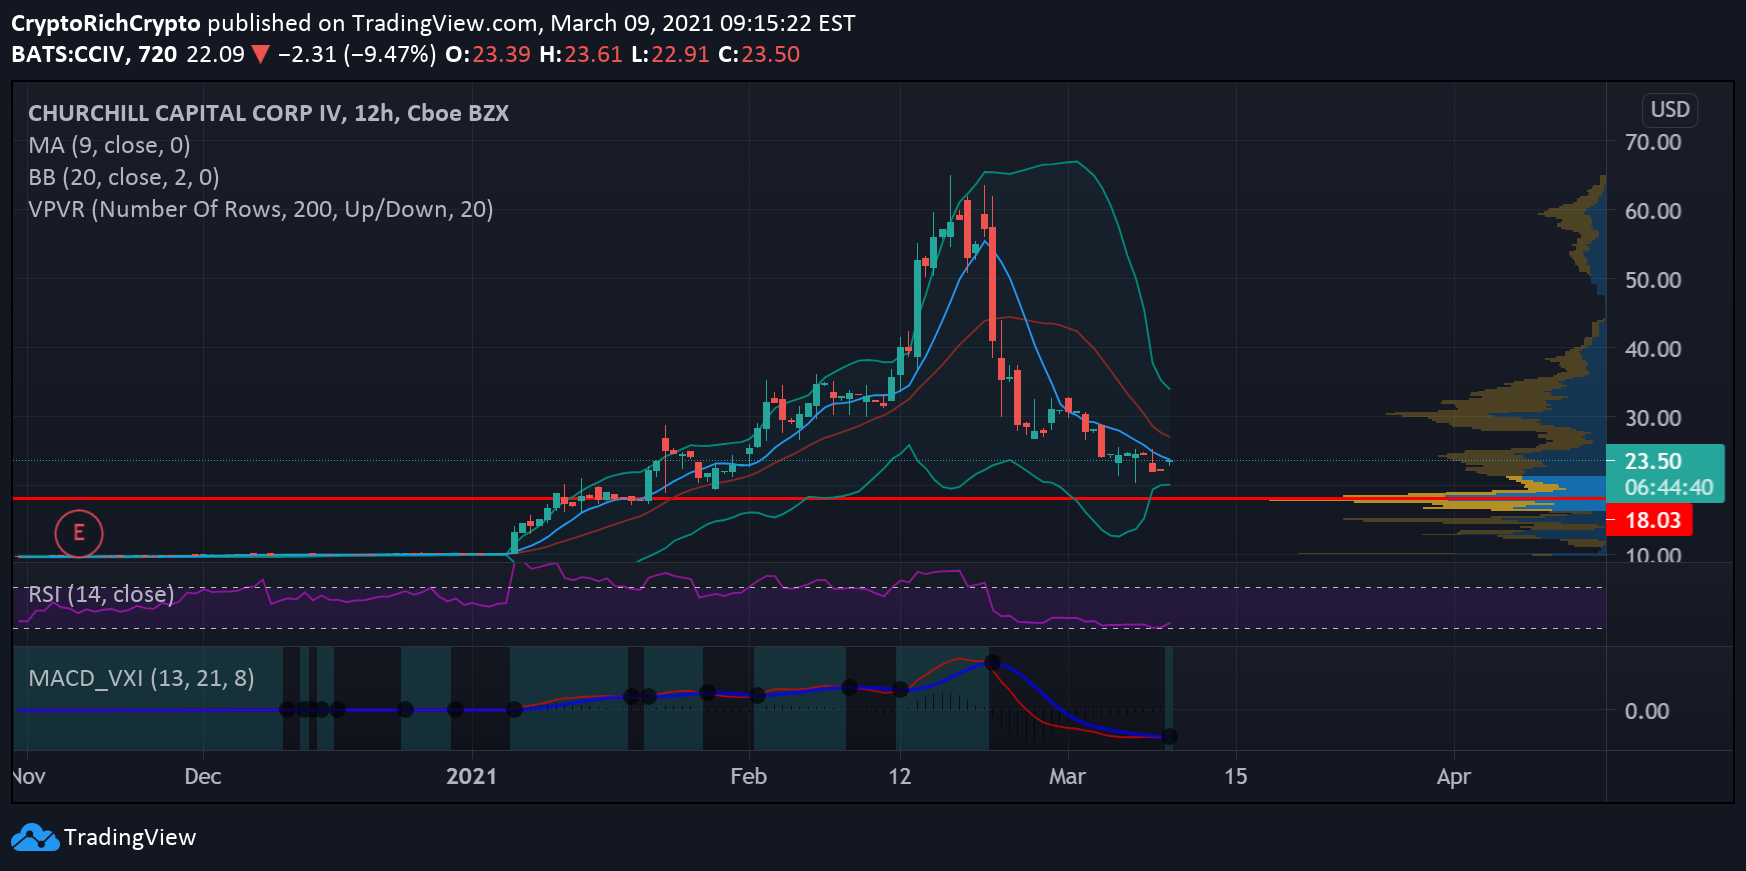
Task: Click the CryptoRichCrypto author name
Action: (106, 23)
